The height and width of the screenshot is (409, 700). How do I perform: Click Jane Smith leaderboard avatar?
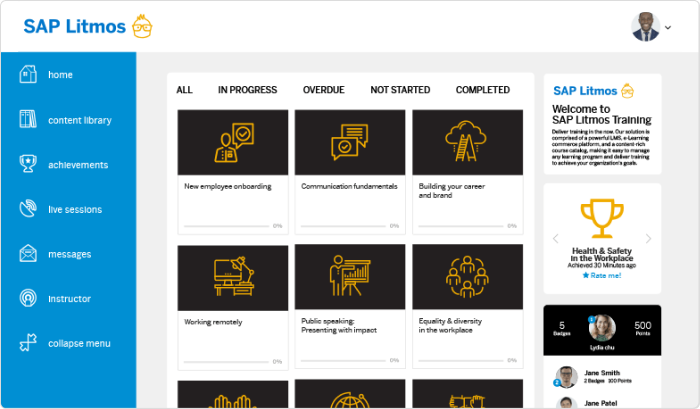pos(566,377)
